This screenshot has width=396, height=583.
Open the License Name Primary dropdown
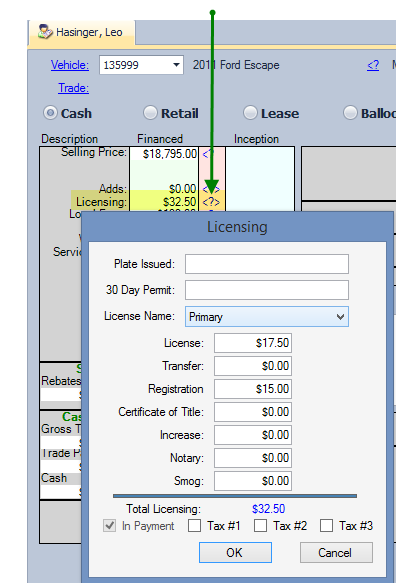click(267, 317)
